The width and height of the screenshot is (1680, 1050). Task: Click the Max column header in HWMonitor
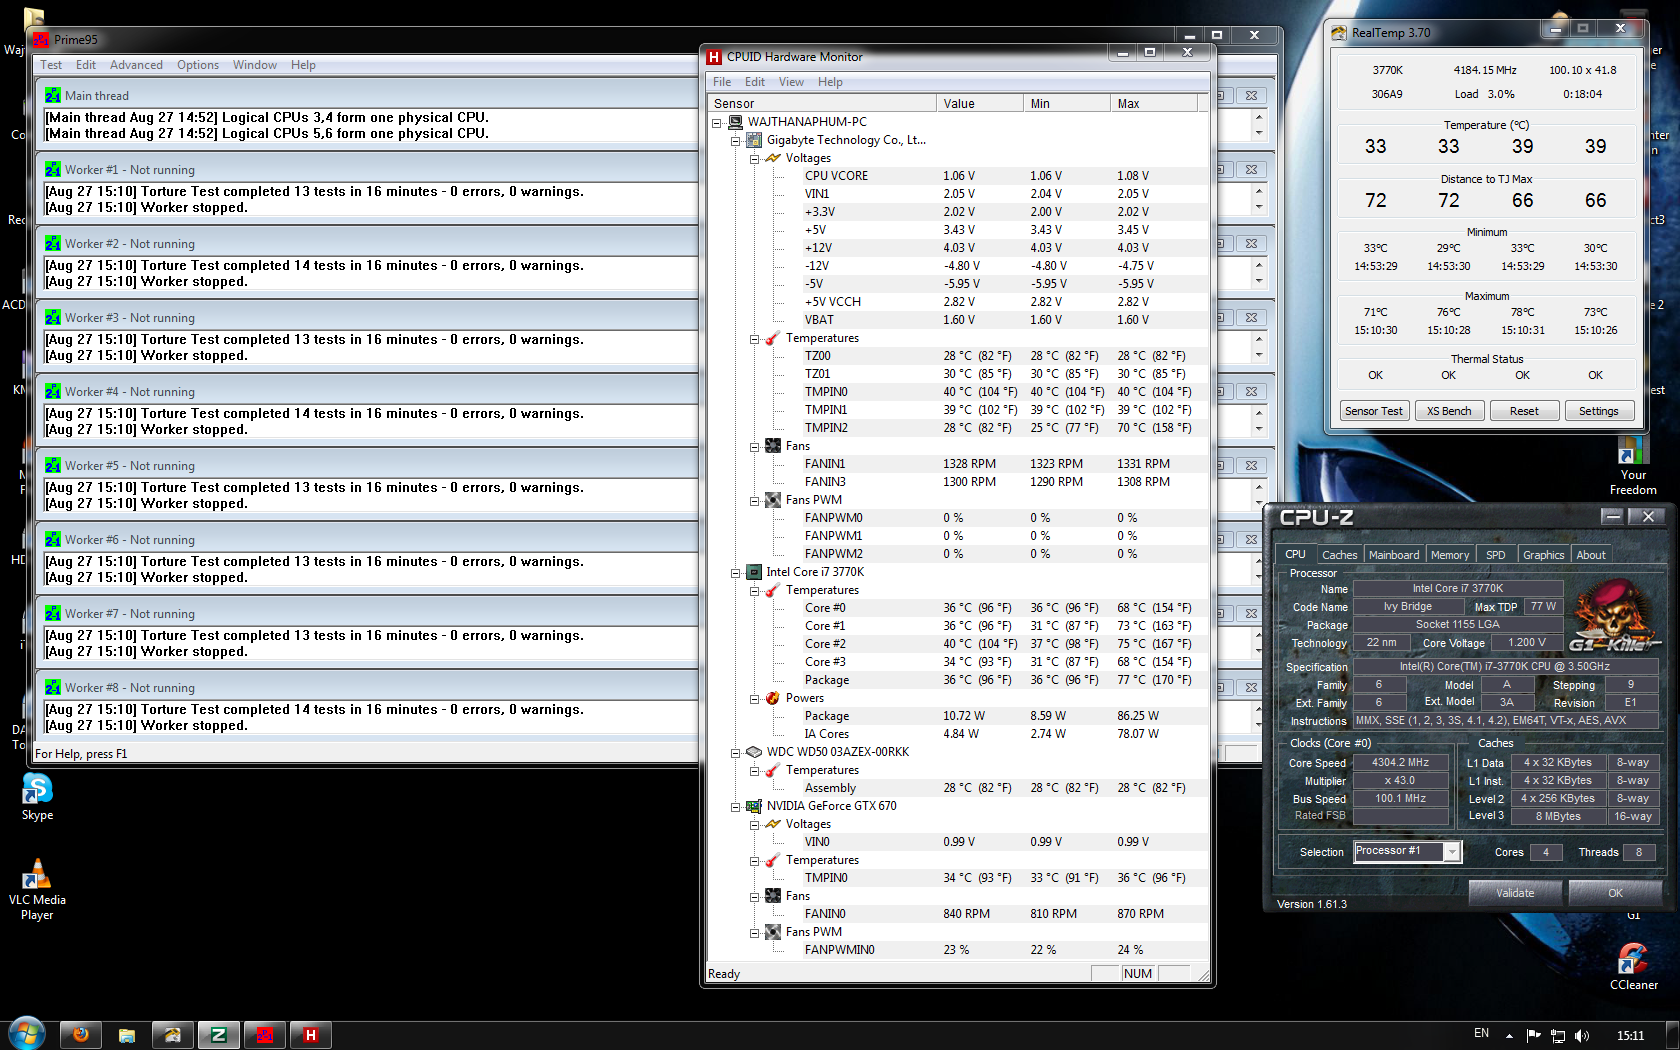pyautogui.click(x=1153, y=103)
